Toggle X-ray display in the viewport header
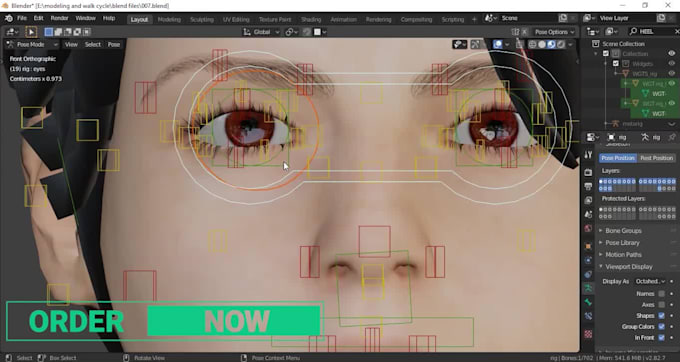680x362 pixels. tap(520, 44)
